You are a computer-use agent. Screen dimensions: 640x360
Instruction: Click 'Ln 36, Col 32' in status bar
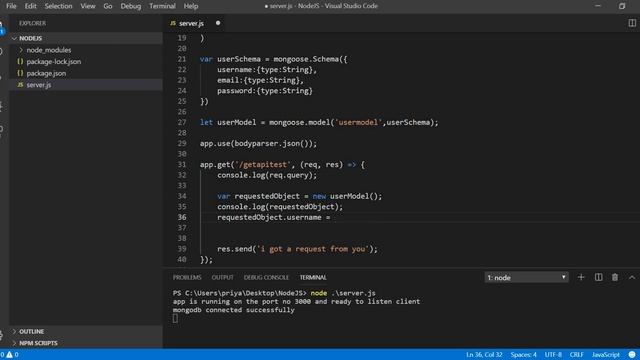point(484,355)
